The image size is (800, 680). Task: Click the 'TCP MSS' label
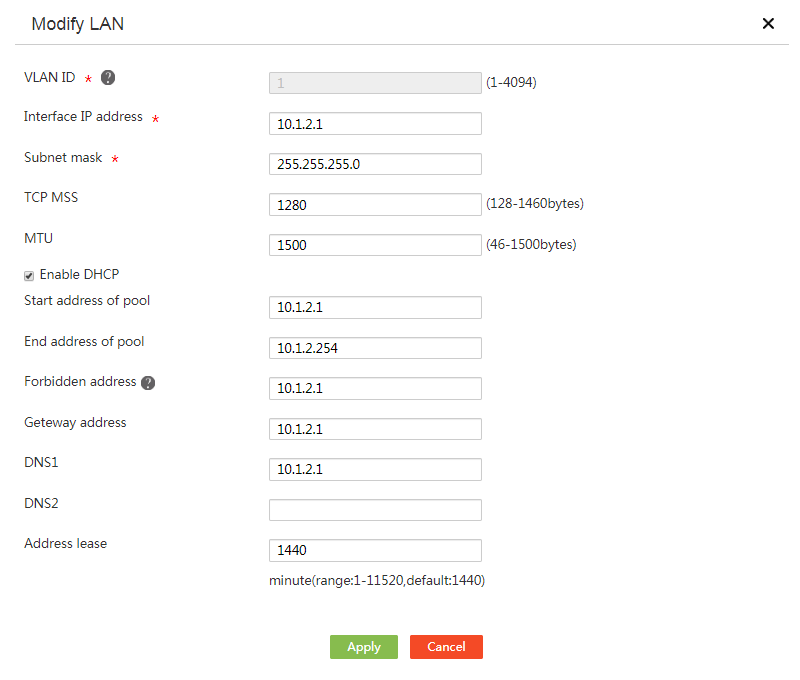coord(51,197)
